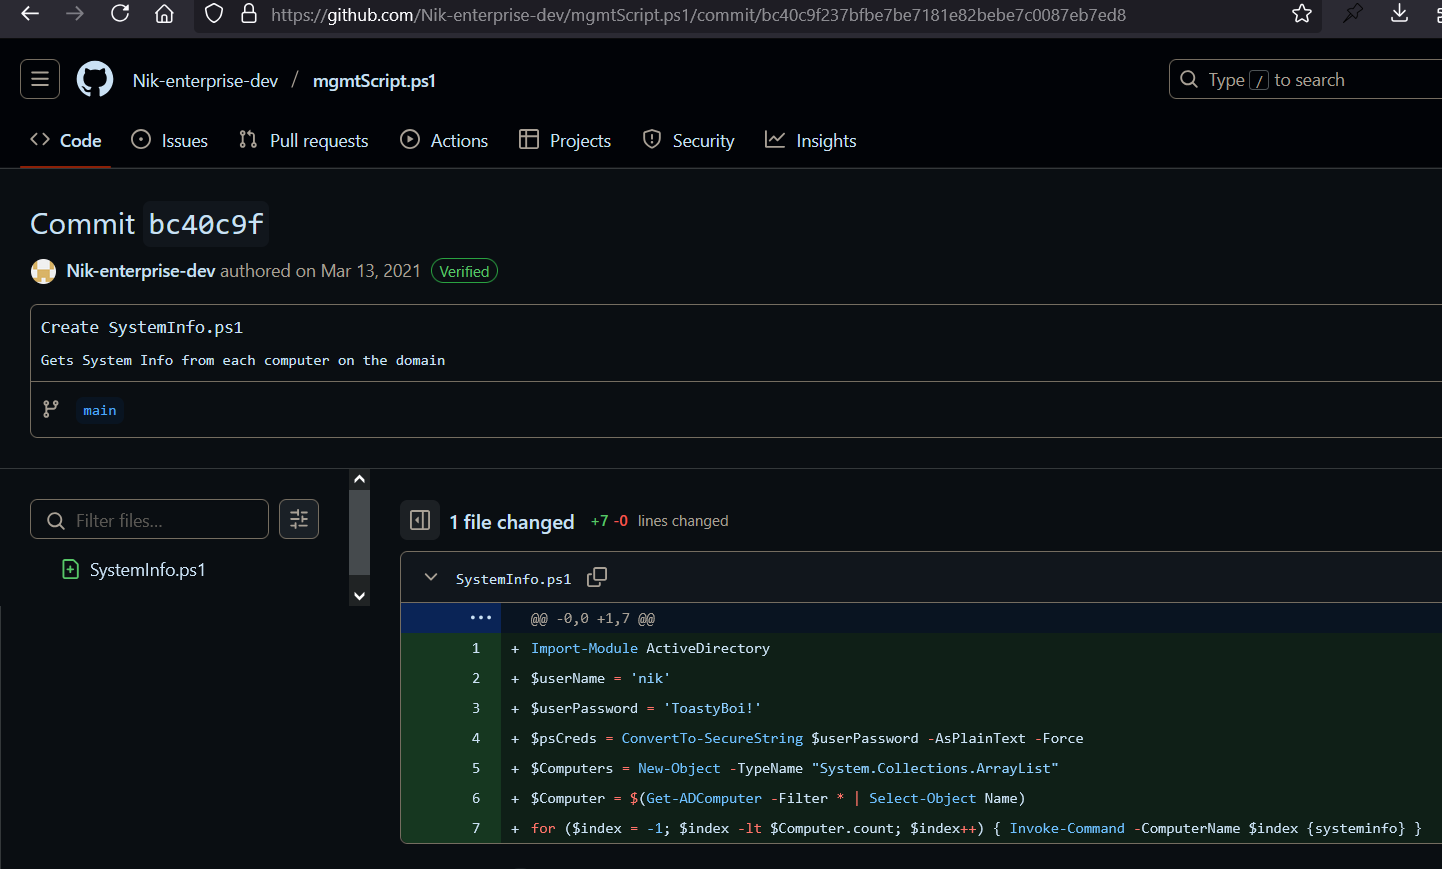Open the file tree display options
The height and width of the screenshot is (869, 1442).
298,519
